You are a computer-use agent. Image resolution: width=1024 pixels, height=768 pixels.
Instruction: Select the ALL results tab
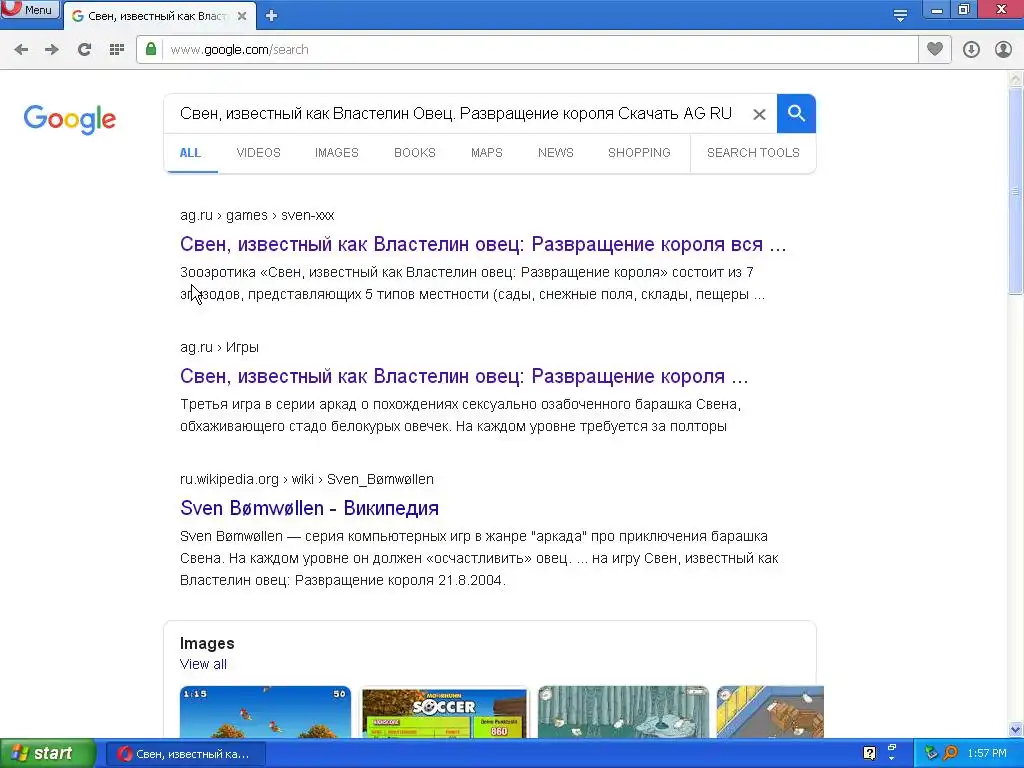190,153
